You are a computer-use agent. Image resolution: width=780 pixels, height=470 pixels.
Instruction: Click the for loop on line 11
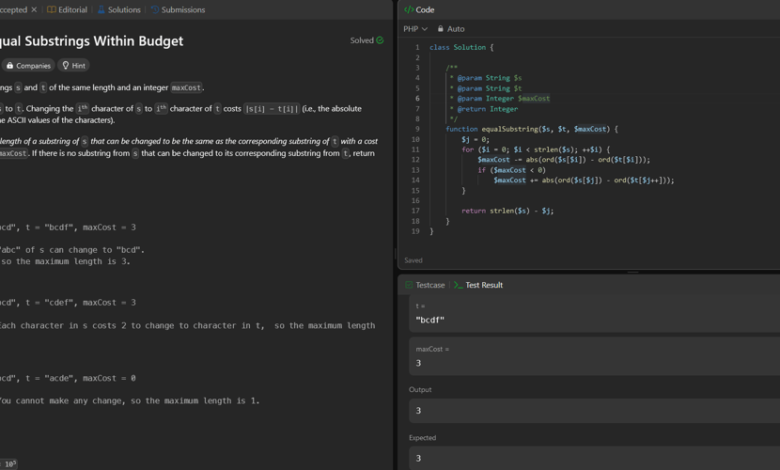click(x=535, y=149)
